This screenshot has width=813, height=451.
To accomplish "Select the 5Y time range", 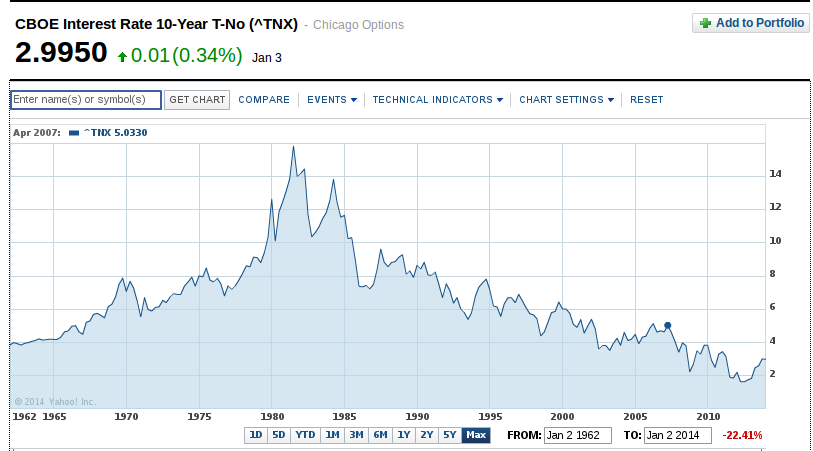I will (450, 435).
